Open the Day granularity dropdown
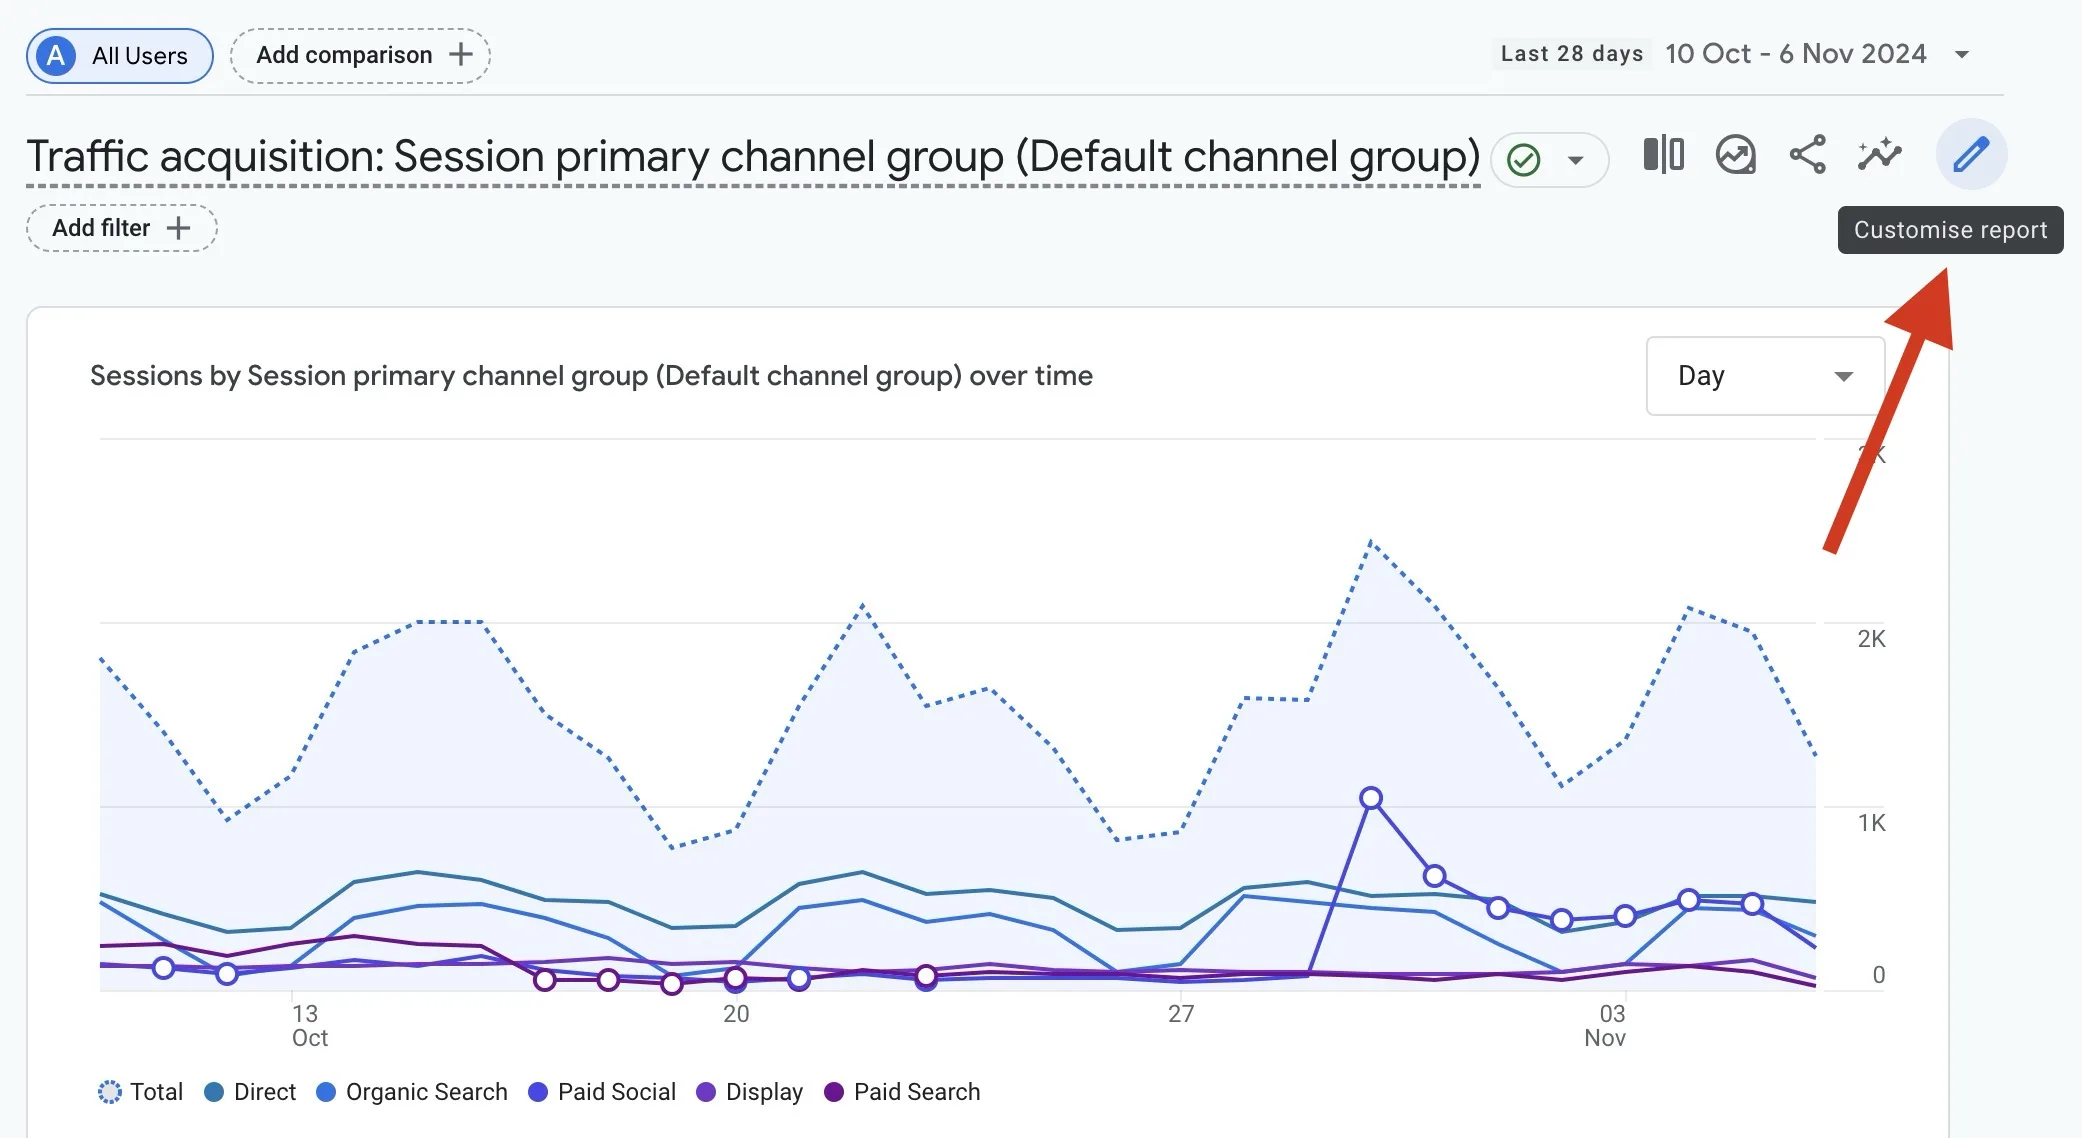The height and width of the screenshot is (1138, 2082). click(1765, 376)
